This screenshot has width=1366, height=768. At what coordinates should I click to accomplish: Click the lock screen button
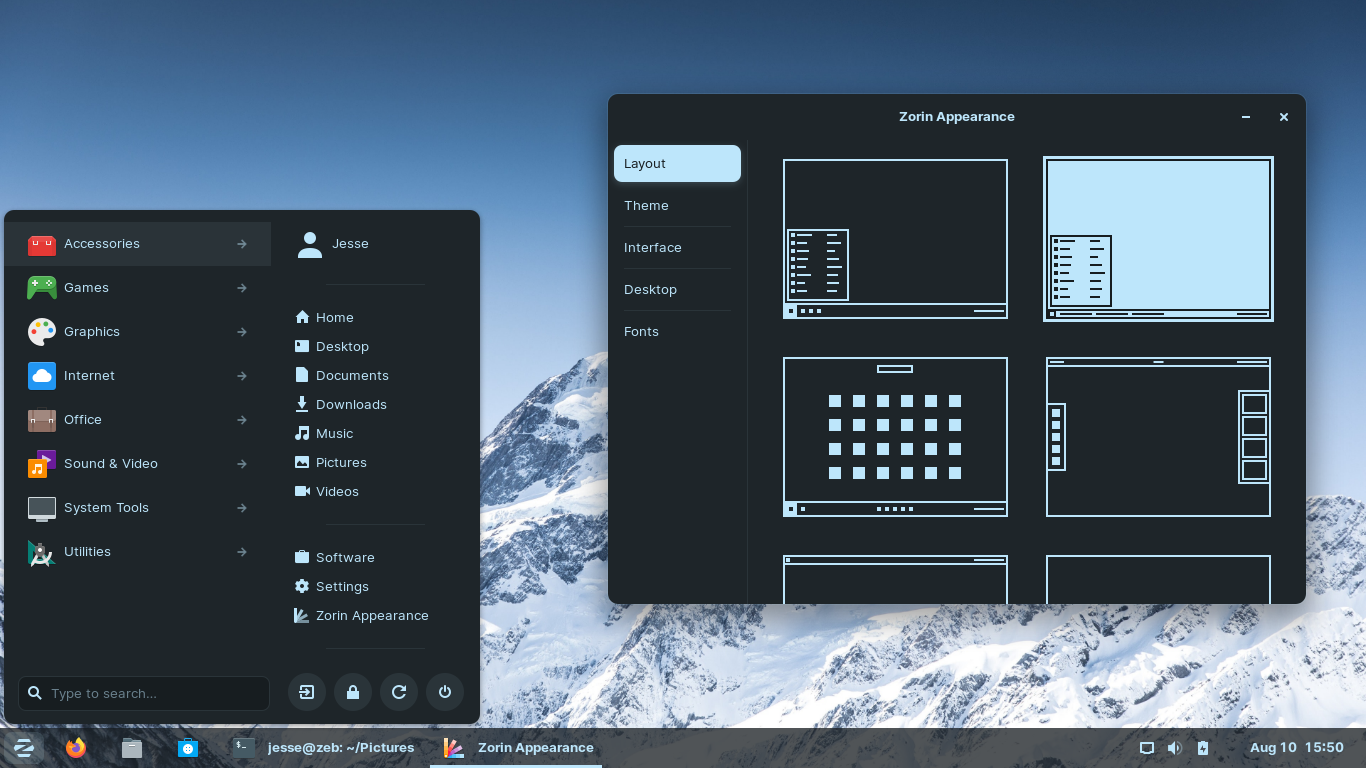353,692
